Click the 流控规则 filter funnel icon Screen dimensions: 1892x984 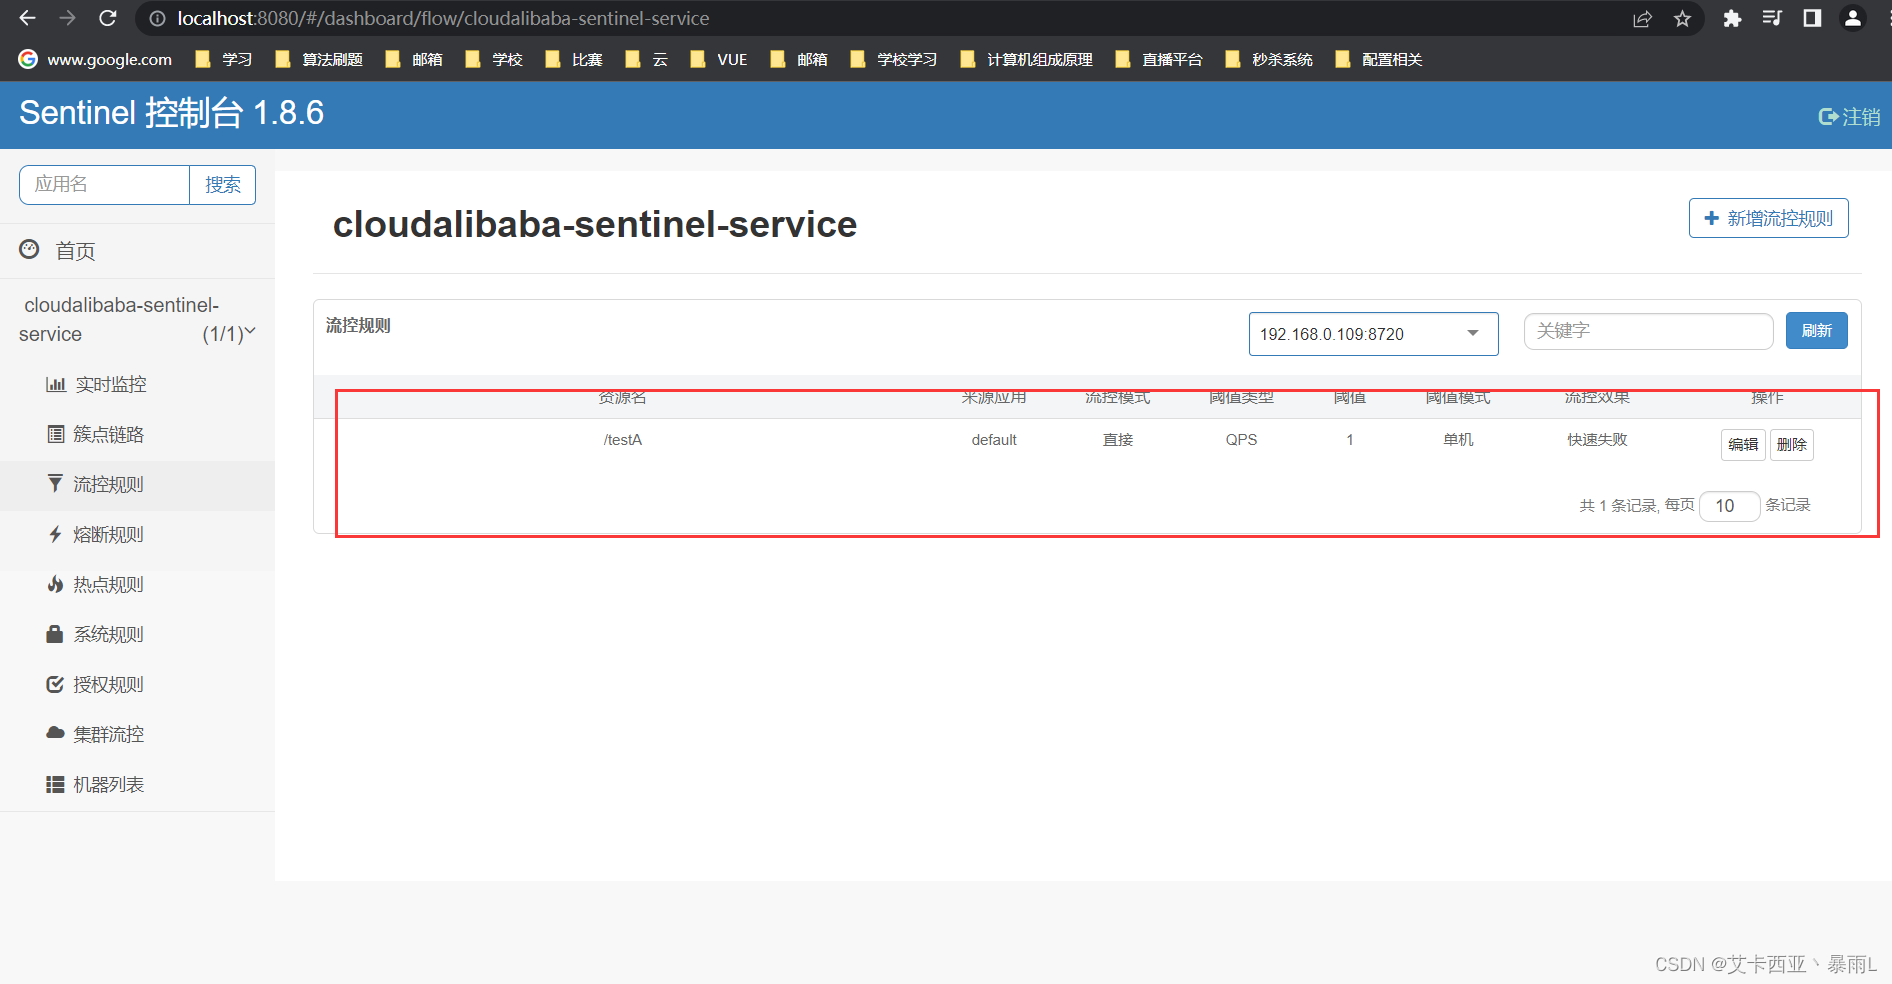[56, 484]
